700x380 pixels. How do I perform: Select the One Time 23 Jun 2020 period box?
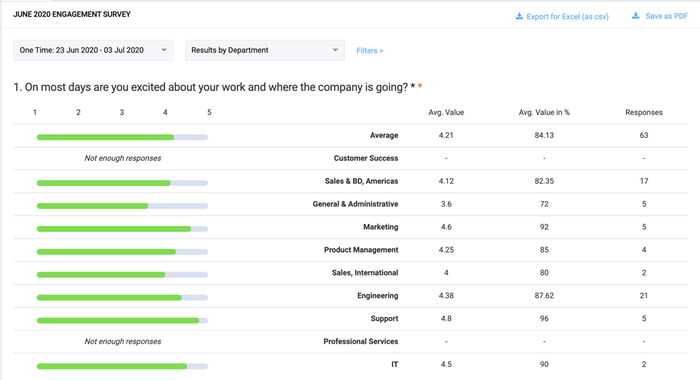click(x=93, y=50)
